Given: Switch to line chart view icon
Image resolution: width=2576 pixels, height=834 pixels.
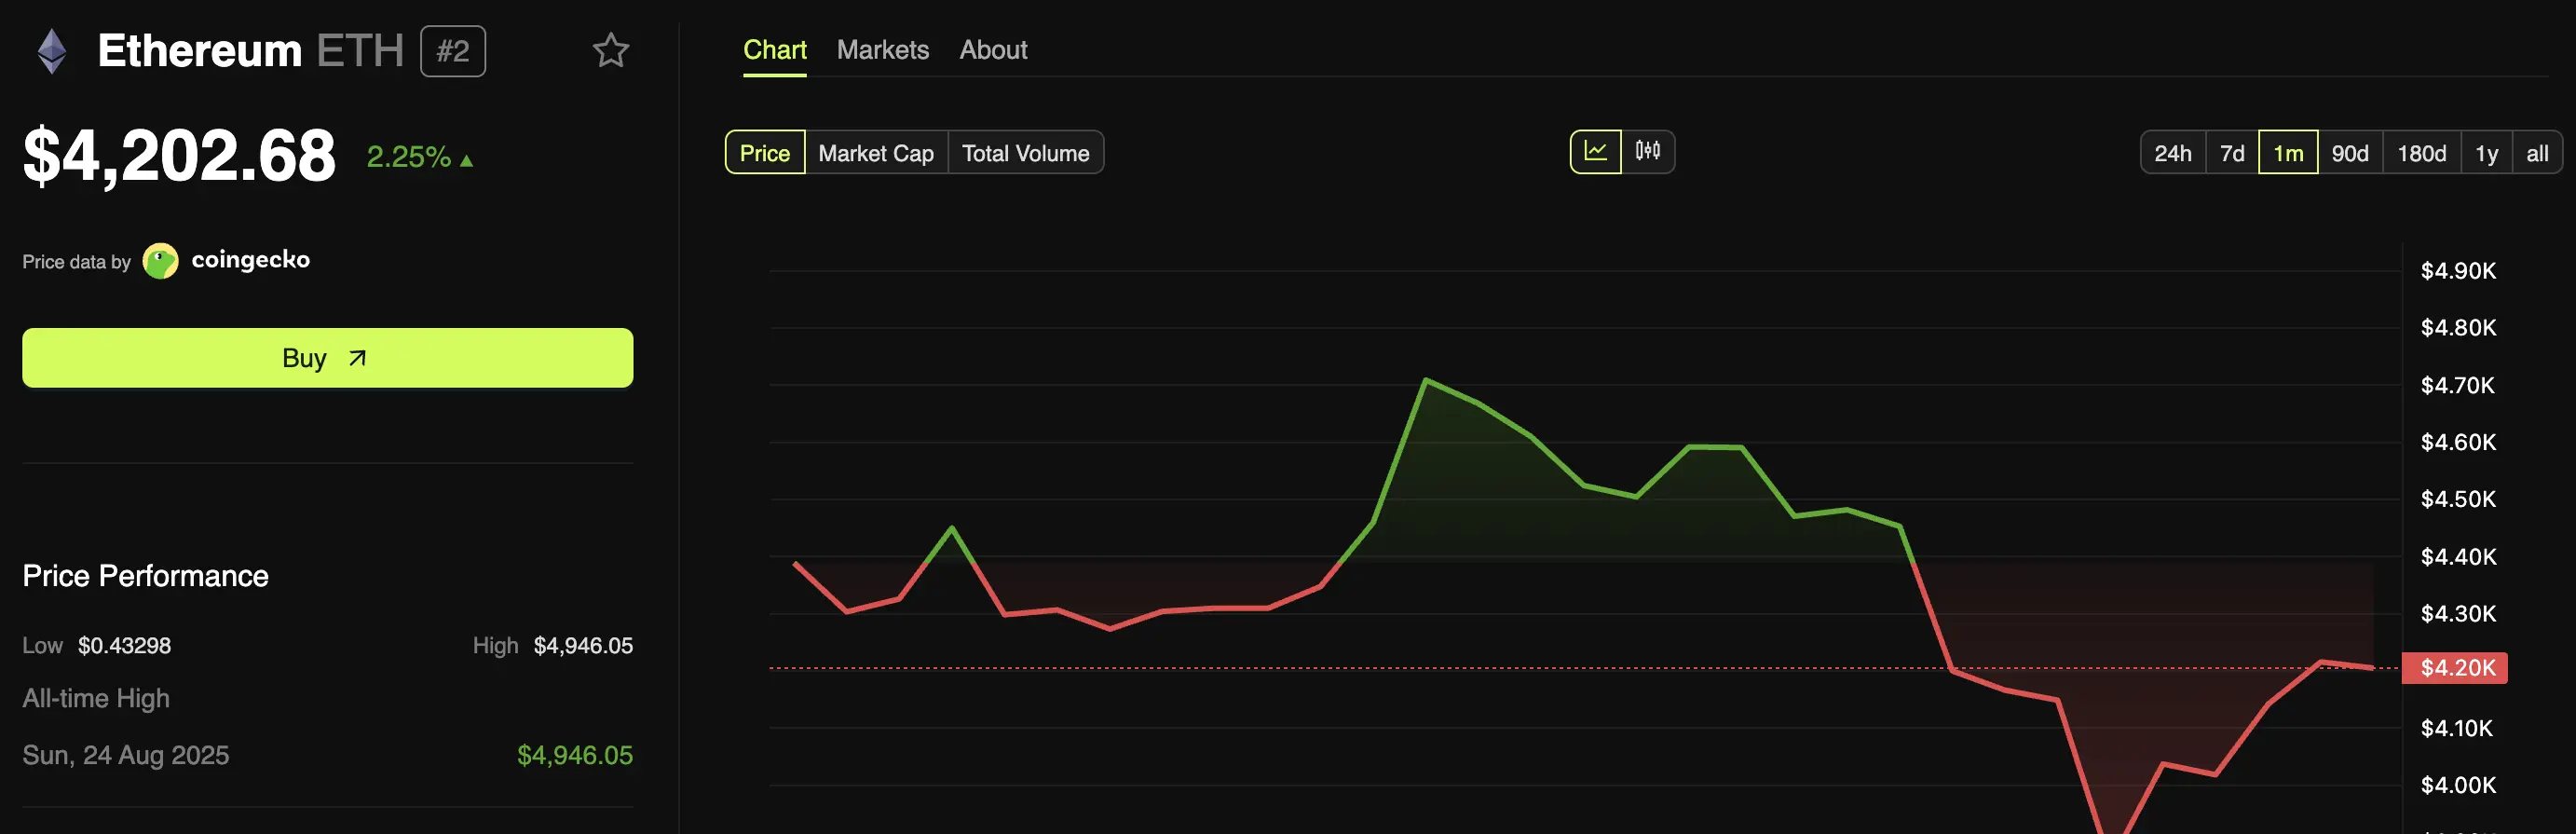Looking at the screenshot, I should point(1595,152).
